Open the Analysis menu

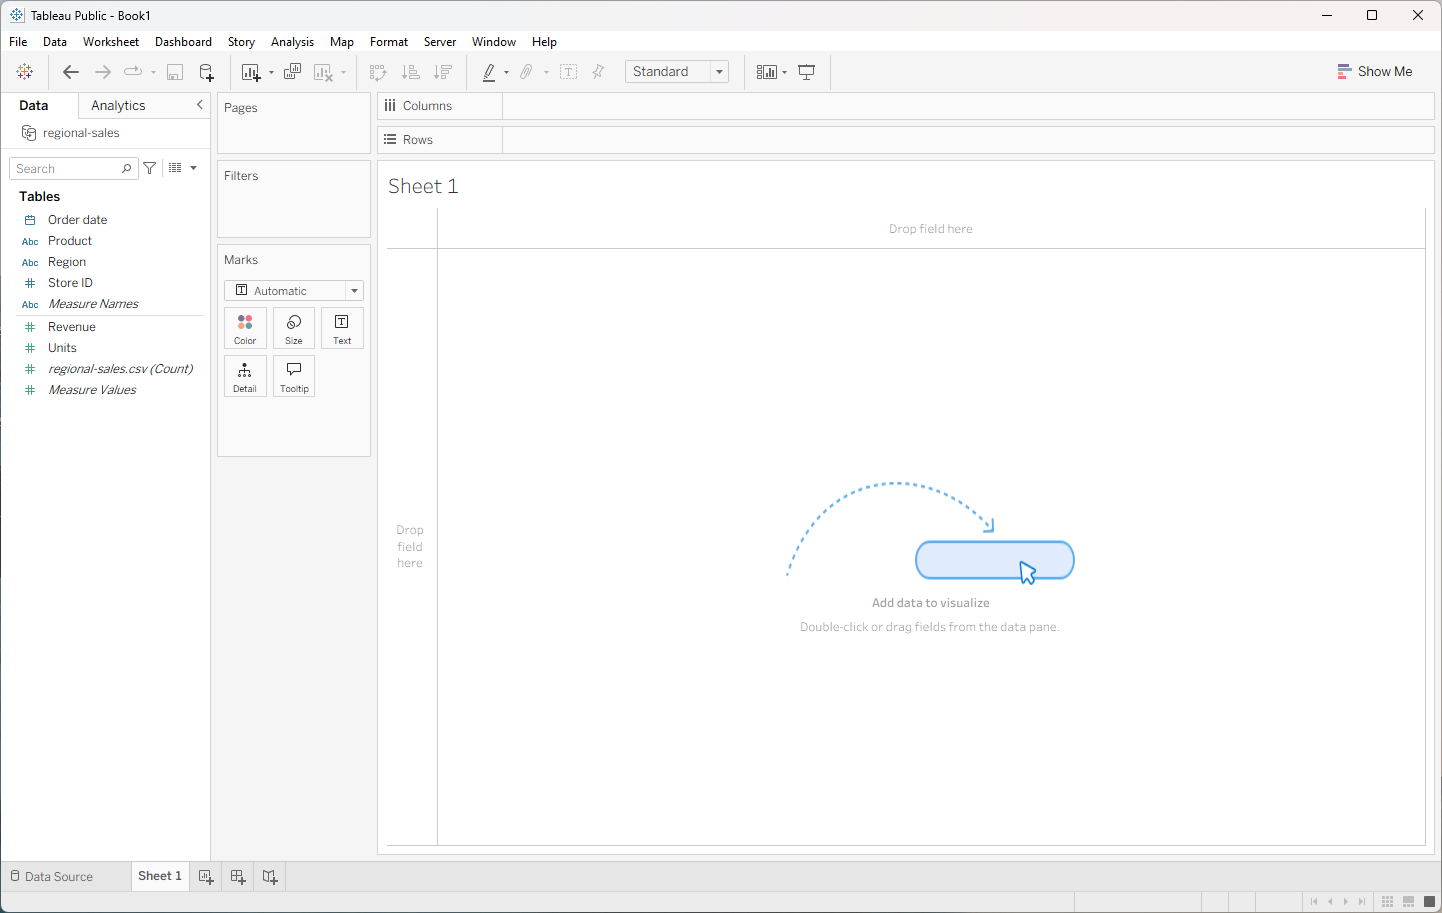coord(292,42)
